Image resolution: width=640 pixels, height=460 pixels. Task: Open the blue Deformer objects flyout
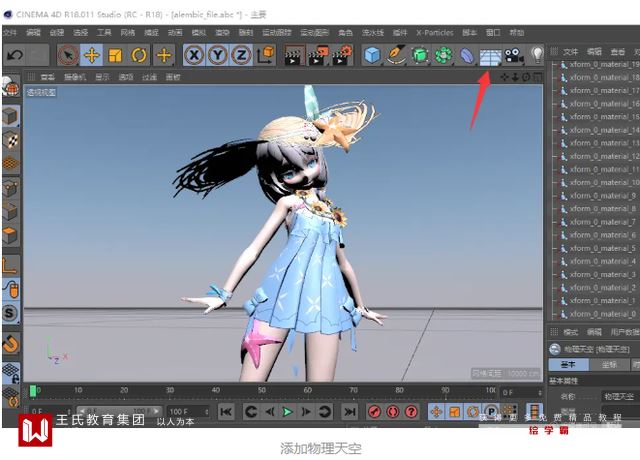point(467,55)
